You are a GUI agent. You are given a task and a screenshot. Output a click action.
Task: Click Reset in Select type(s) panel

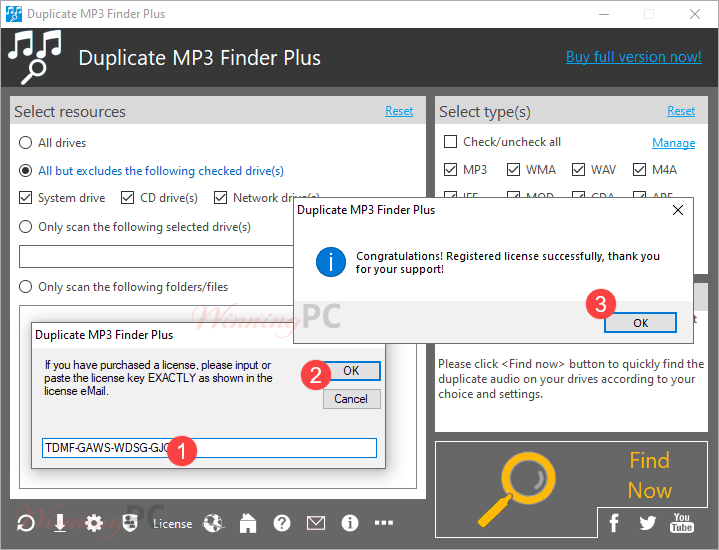(681, 111)
